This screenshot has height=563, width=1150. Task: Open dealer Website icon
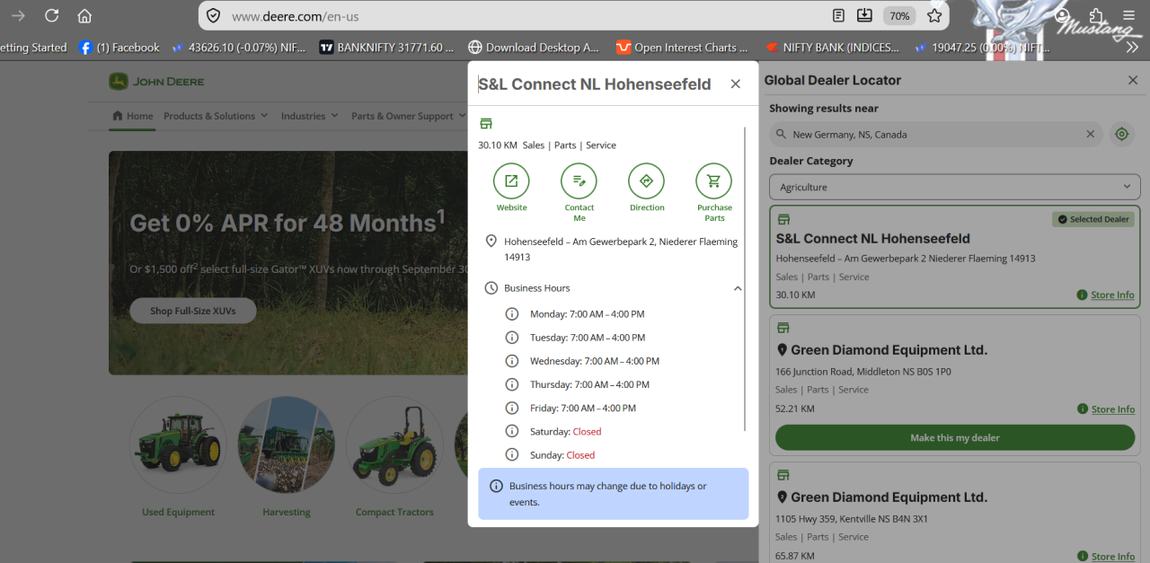pyautogui.click(x=511, y=181)
